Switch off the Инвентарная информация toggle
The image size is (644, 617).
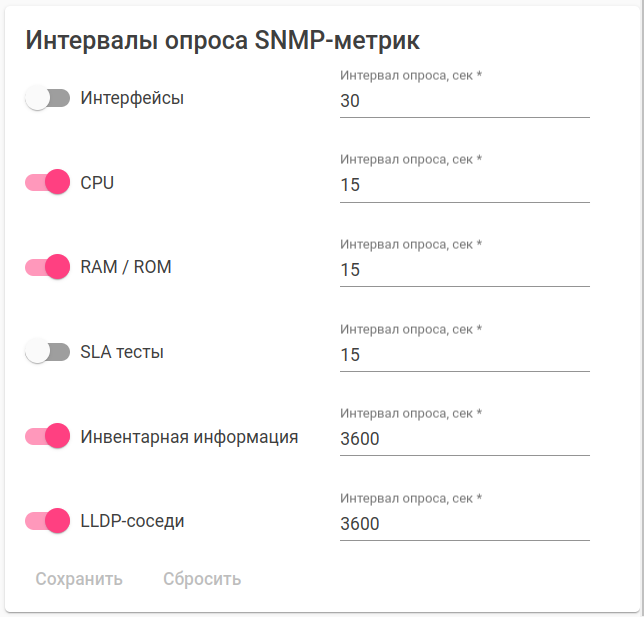point(47,436)
